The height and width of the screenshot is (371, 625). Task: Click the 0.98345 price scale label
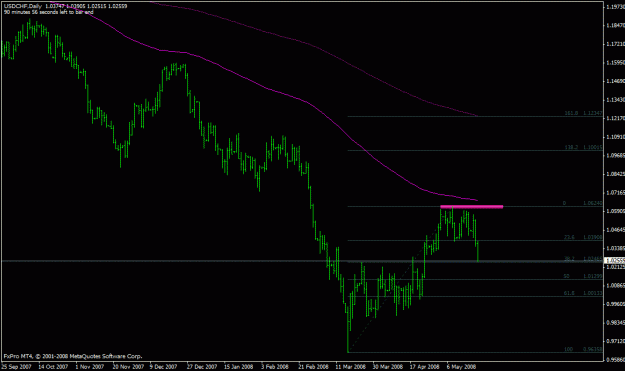coord(615,322)
